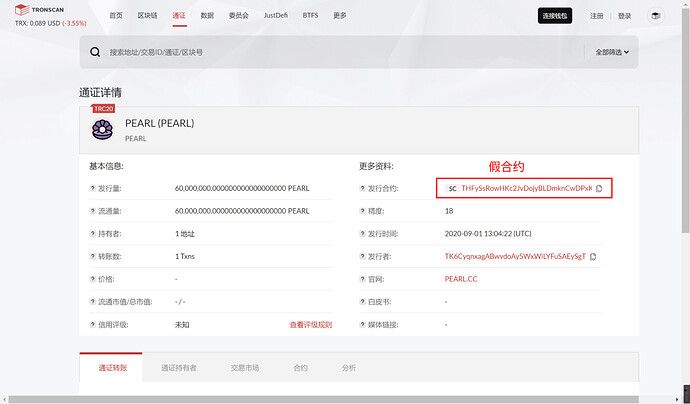Viewport: 690px width, 404px height.
Task: Click help icon next to 发行合约
Action: (363, 188)
